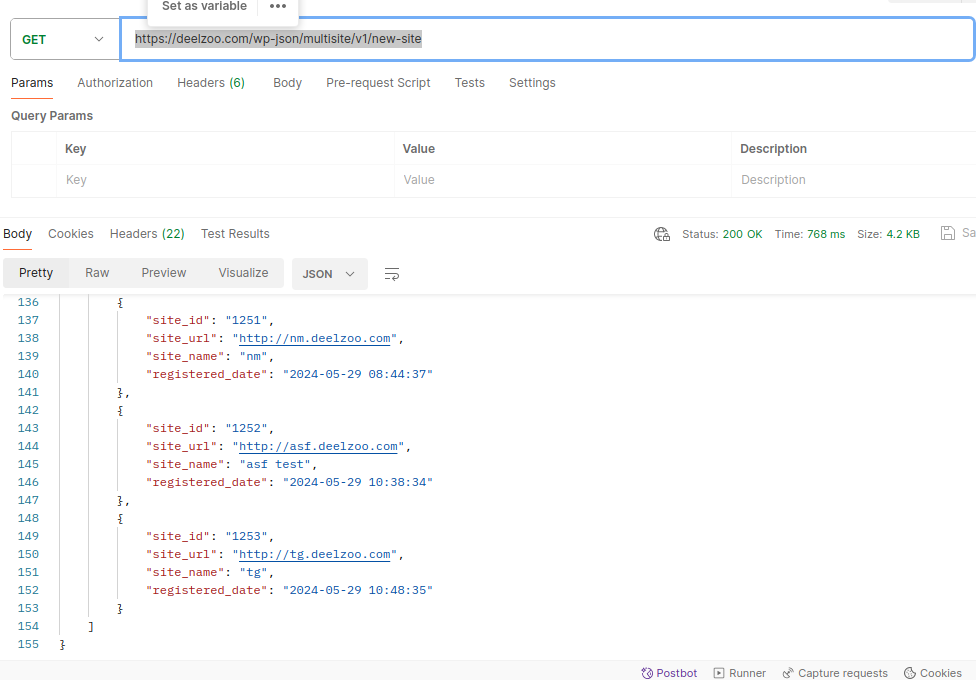Open Runner in the bottom bar
Image resolution: width=976 pixels, height=680 pixels.
point(739,673)
